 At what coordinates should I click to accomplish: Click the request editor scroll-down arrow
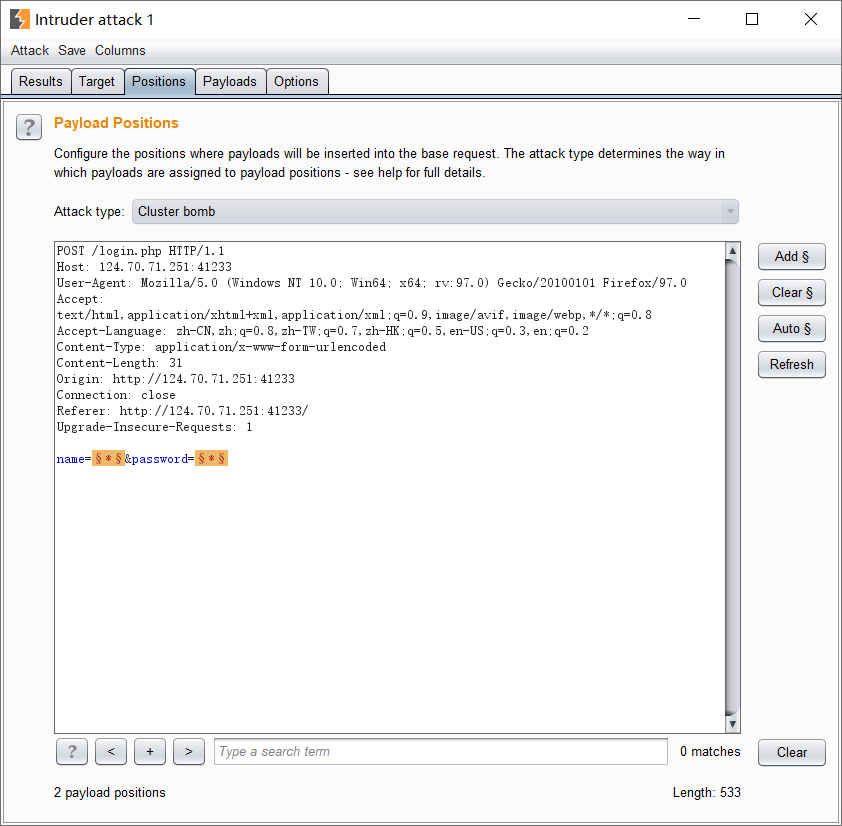point(732,724)
